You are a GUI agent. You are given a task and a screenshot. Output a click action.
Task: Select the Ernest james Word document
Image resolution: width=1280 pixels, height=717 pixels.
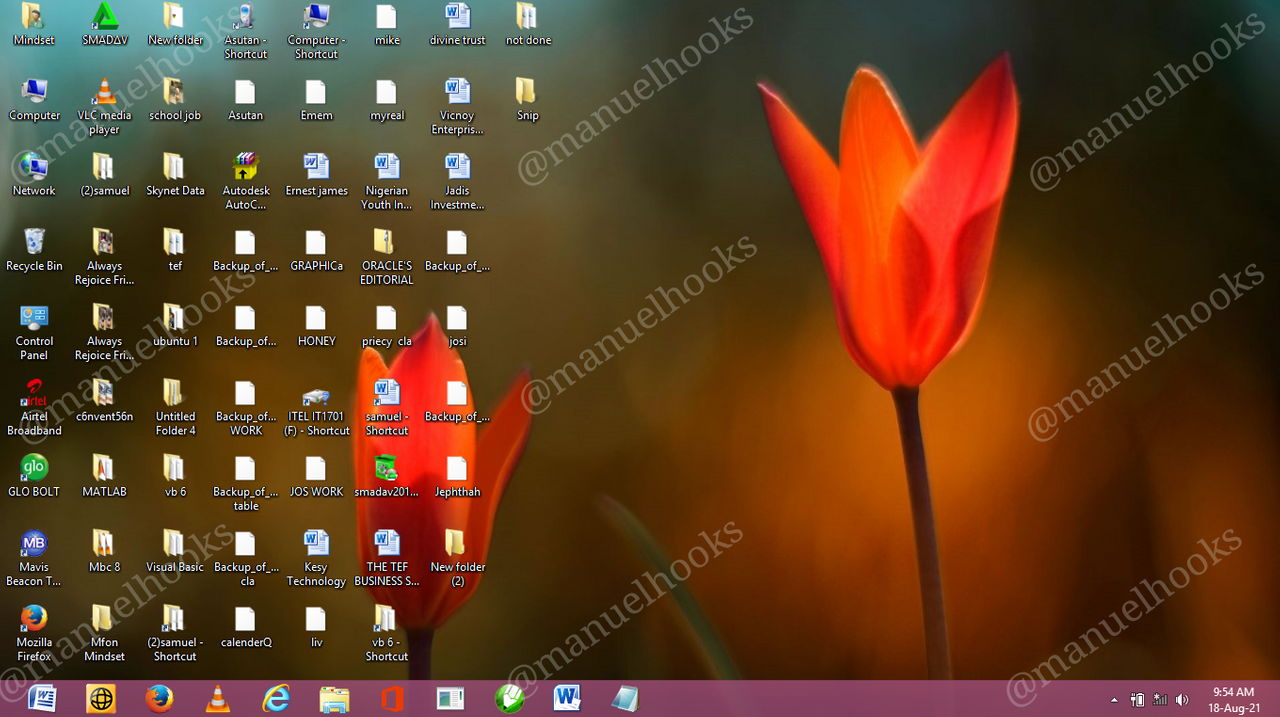(316, 174)
